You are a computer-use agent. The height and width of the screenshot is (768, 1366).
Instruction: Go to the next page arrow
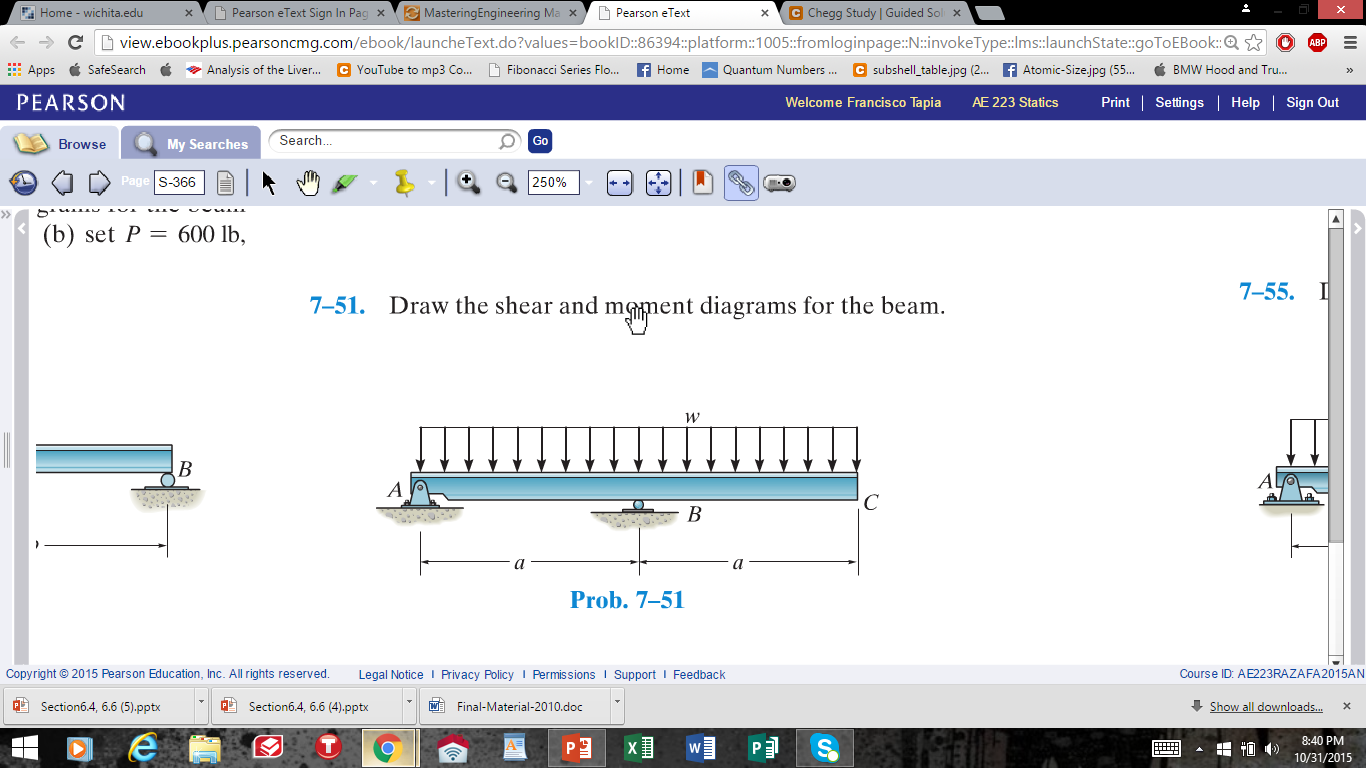coord(99,183)
